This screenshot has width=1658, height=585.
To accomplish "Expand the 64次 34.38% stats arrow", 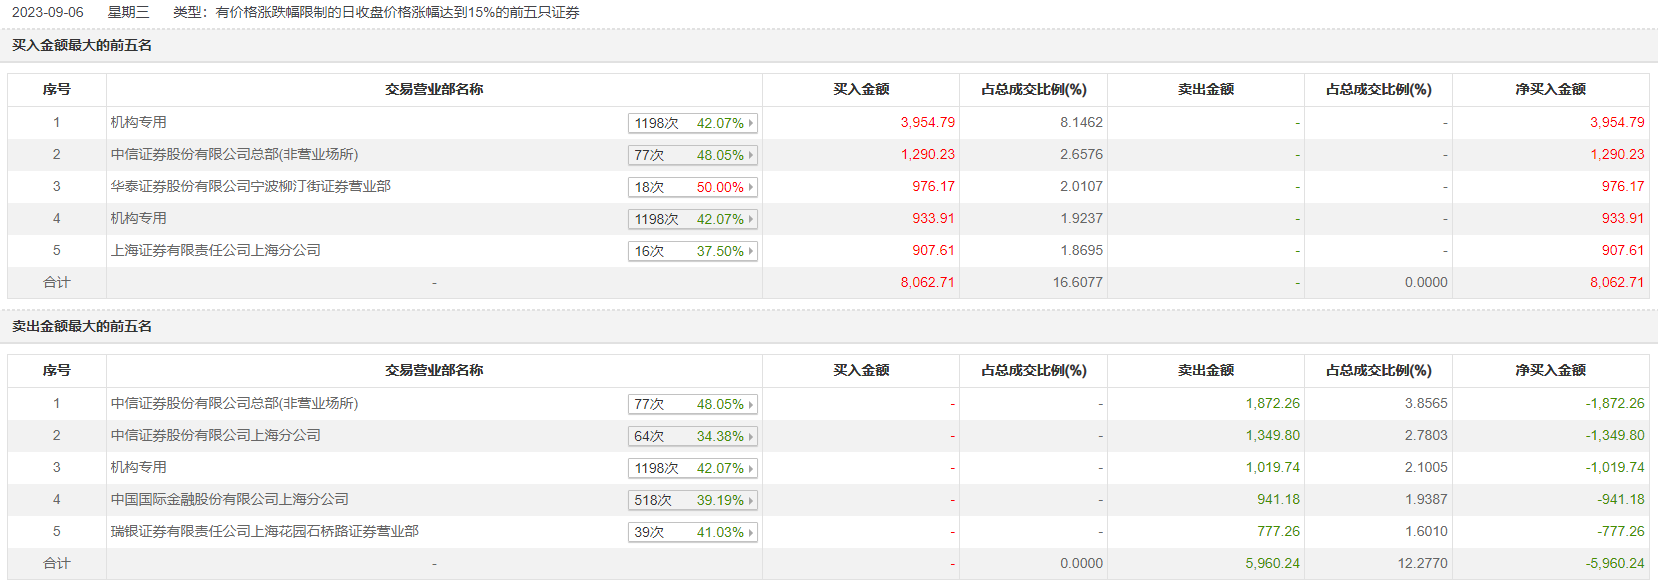I will tap(751, 436).
